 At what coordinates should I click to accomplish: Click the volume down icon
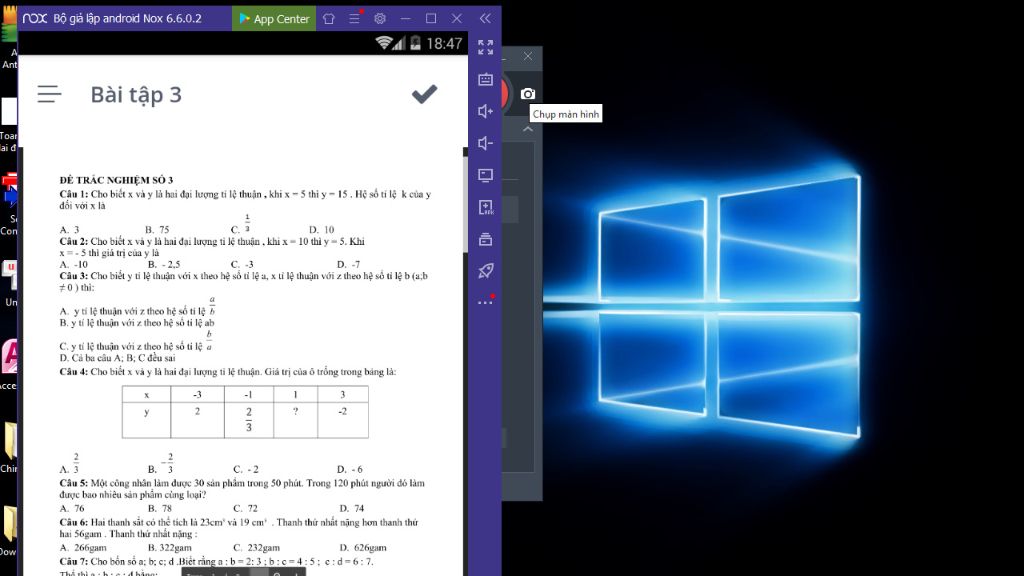(x=485, y=143)
